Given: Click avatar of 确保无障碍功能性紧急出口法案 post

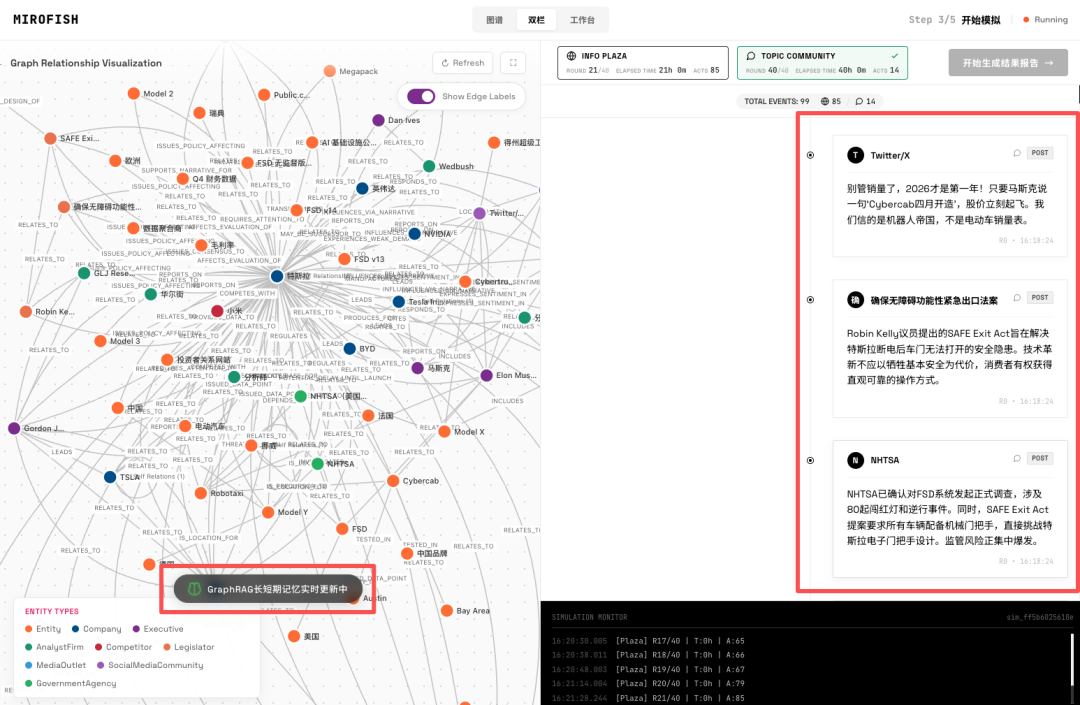Looking at the screenshot, I should click(855, 299).
